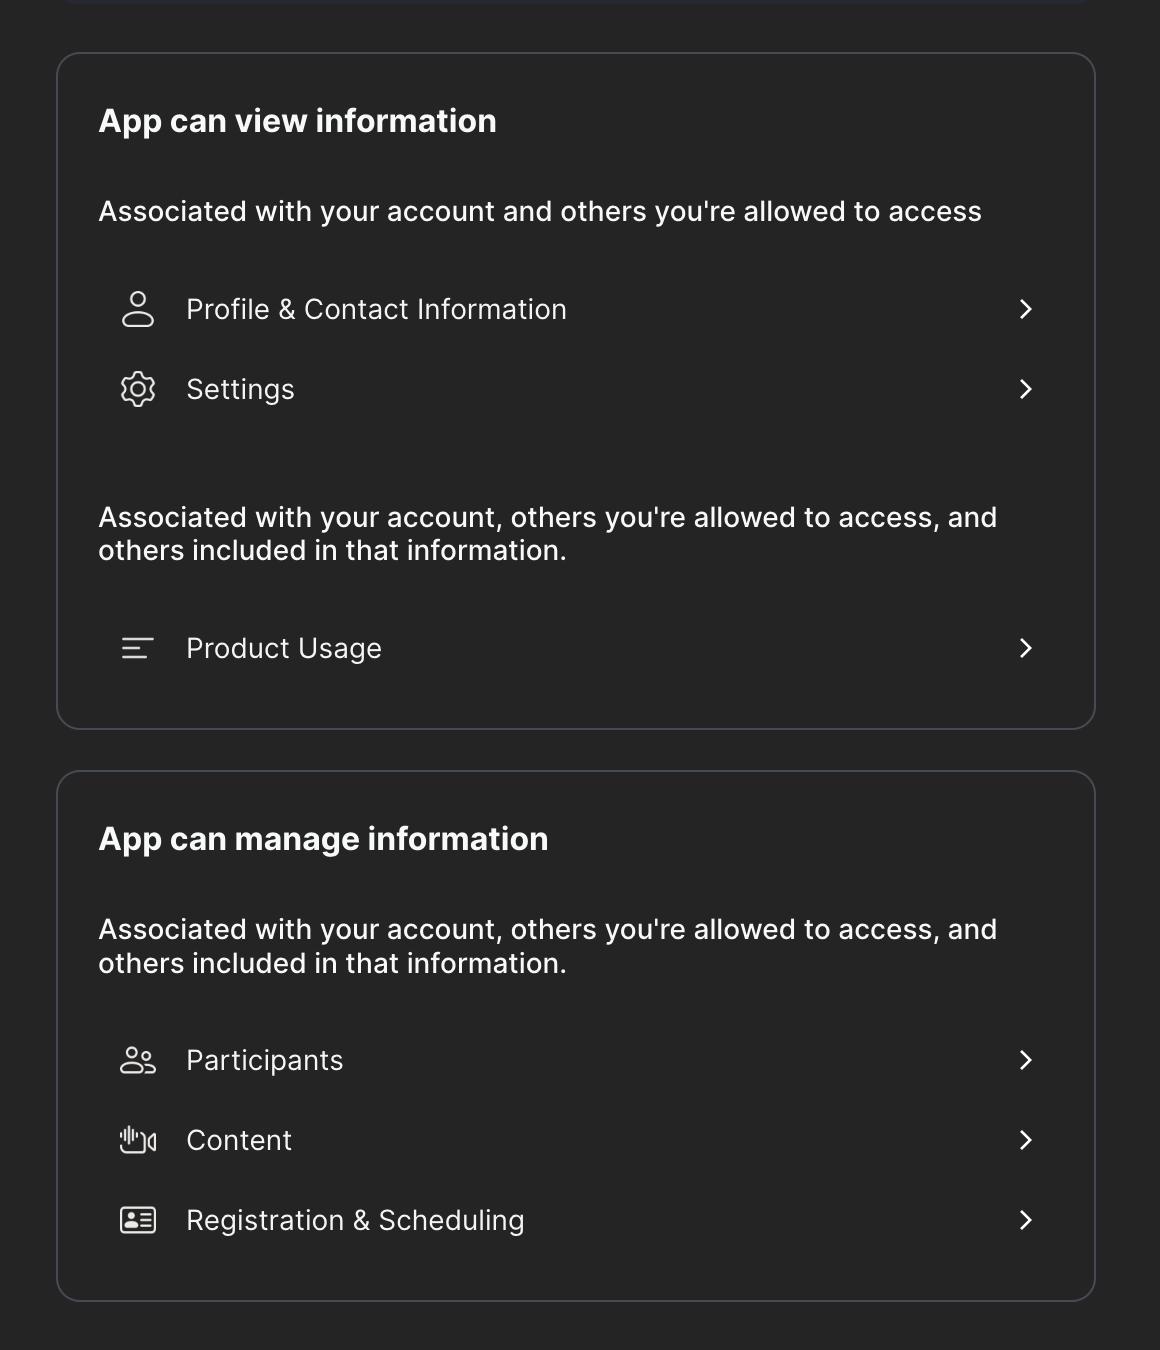Expand the Participants chevron arrow
The height and width of the screenshot is (1350, 1160).
tap(1025, 1060)
